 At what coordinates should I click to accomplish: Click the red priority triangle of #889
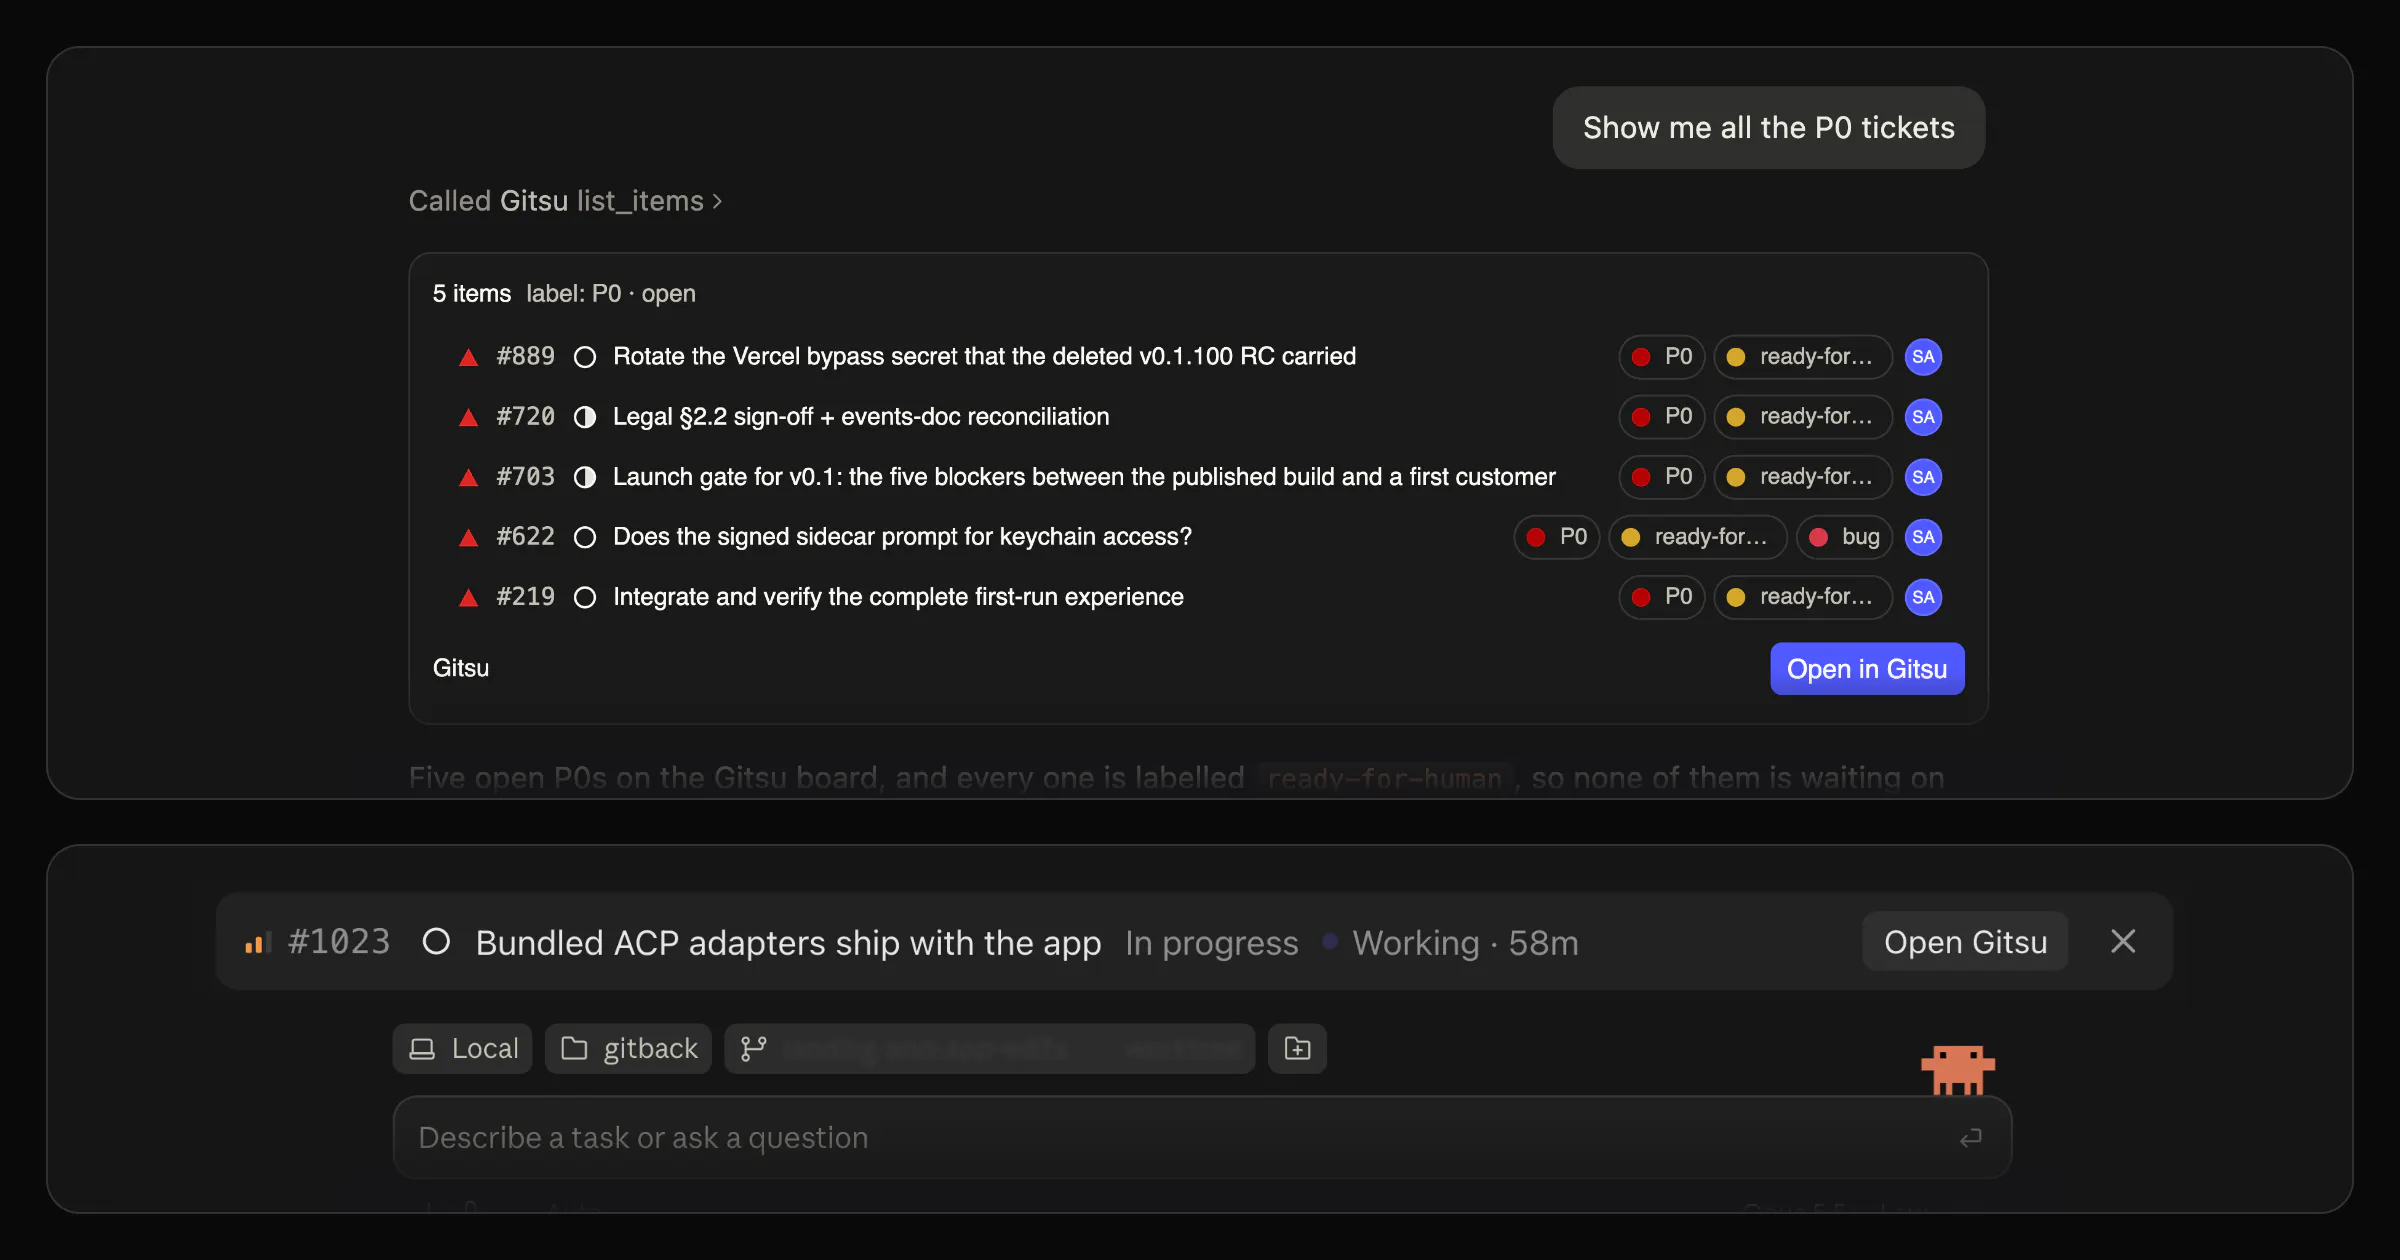point(468,357)
